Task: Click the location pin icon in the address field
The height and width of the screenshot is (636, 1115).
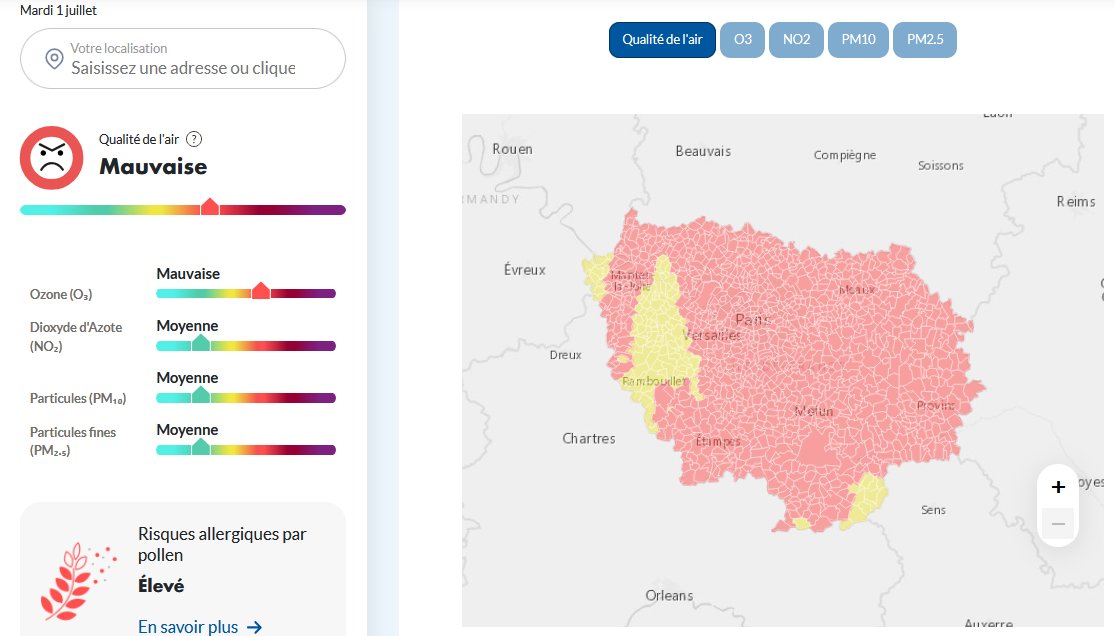Action: (55, 59)
